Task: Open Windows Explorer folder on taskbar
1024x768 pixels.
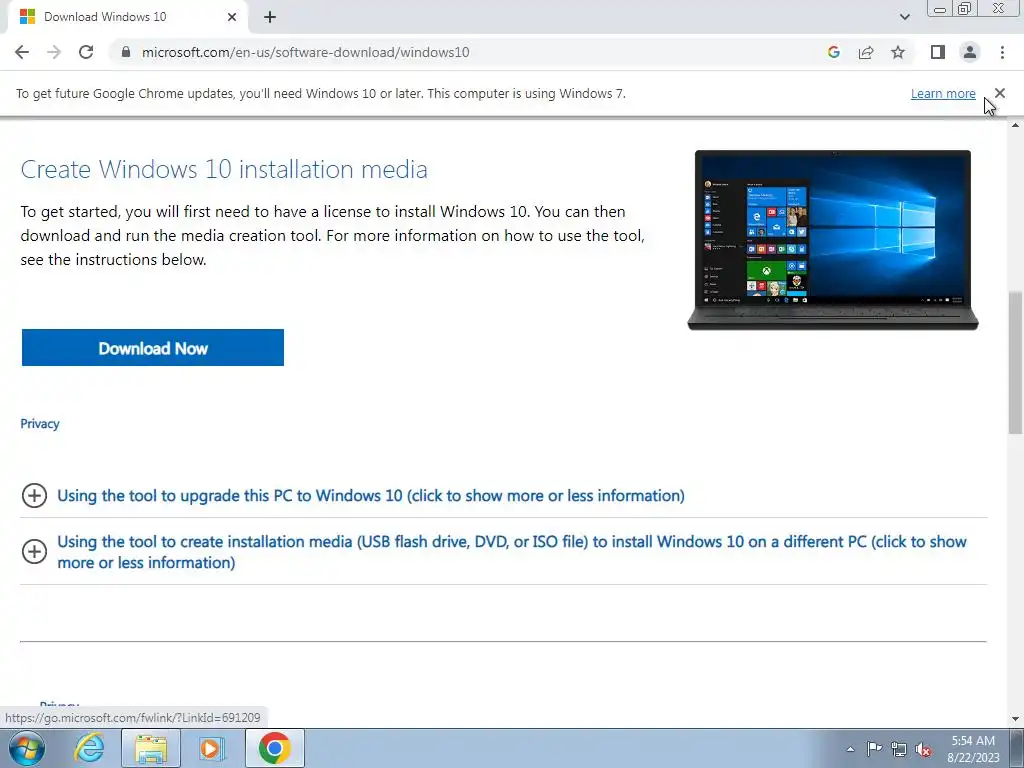Action: pyautogui.click(x=151, y=748)
